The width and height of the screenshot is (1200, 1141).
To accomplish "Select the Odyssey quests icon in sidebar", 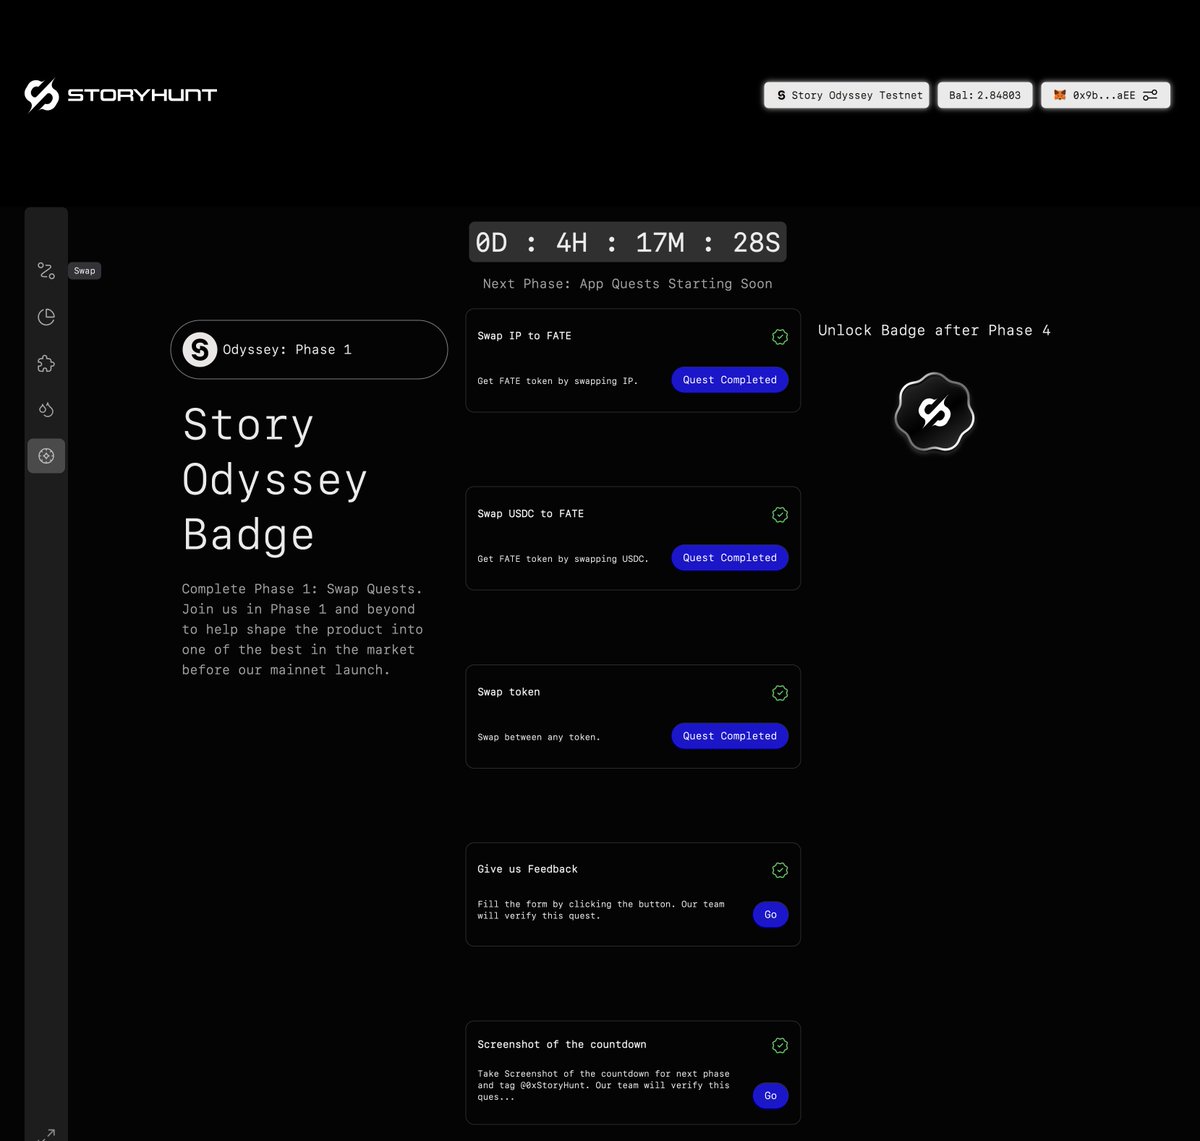I will point(46,456).
